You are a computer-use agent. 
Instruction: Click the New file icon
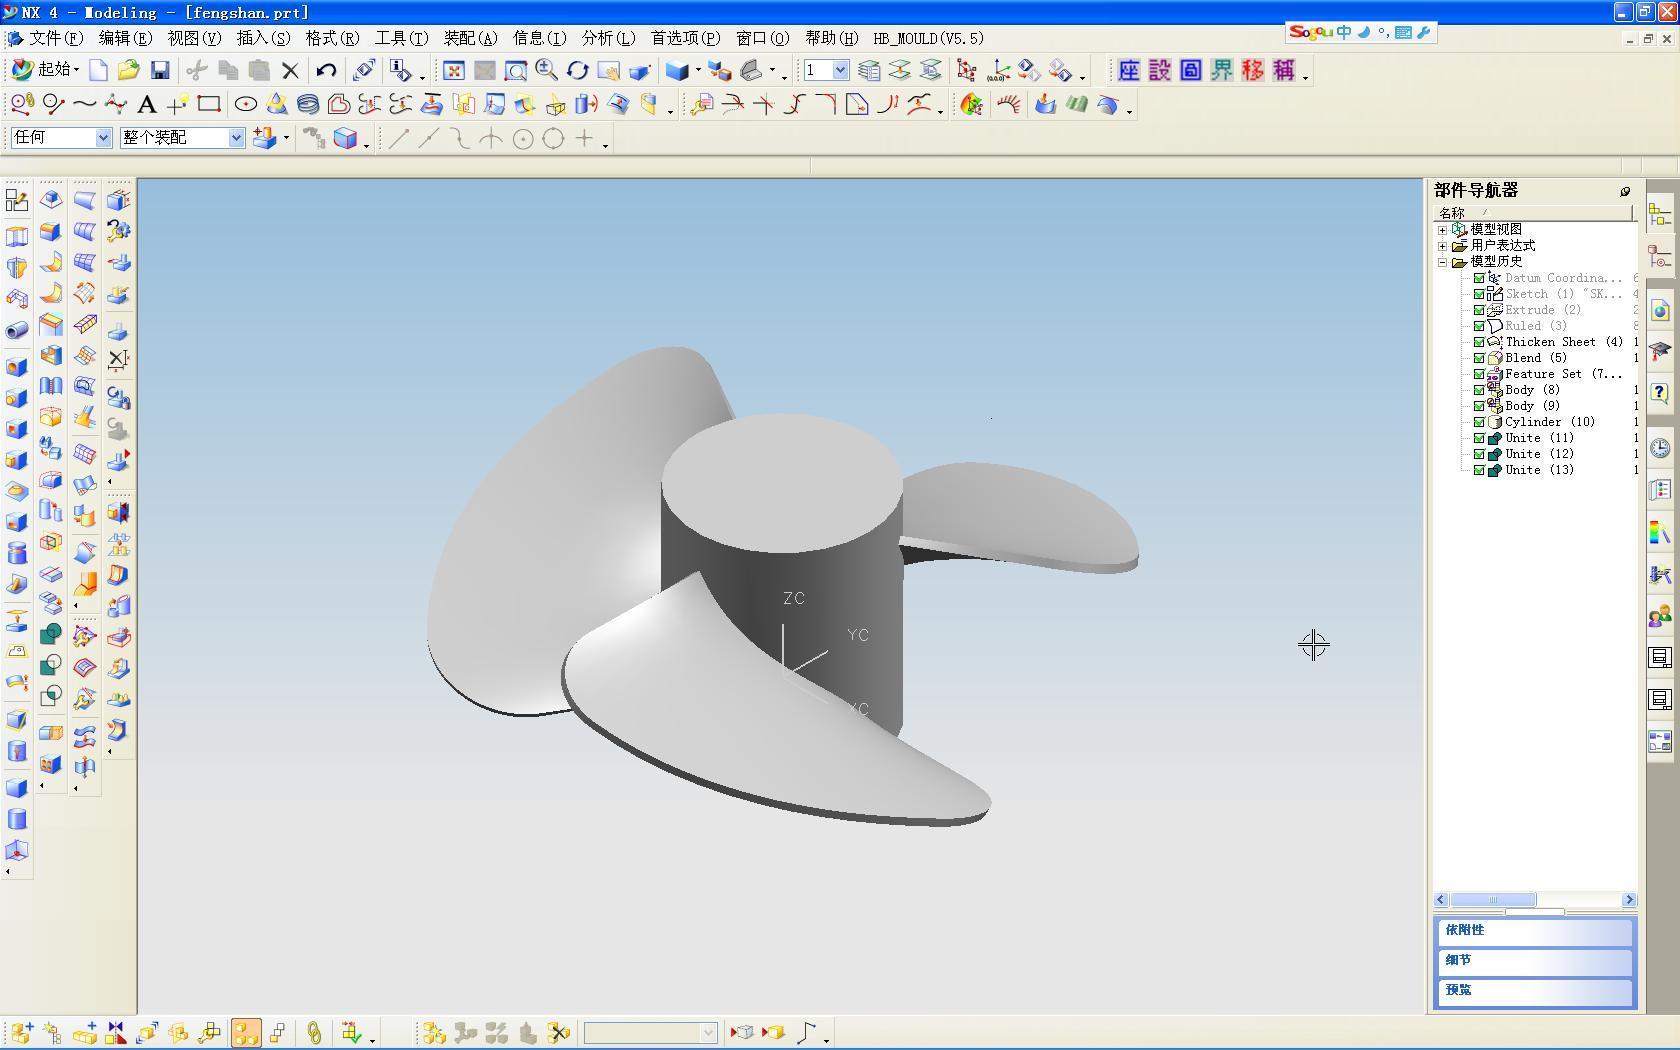point(98,71)
